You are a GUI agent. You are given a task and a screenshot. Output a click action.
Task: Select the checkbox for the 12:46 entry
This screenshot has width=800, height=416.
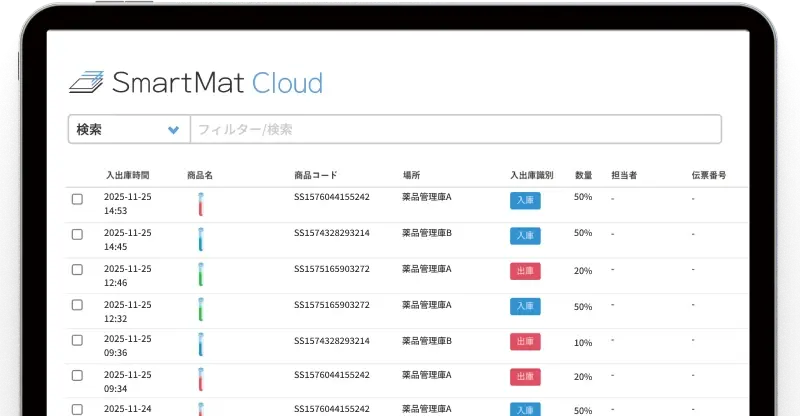coord(77,270)
